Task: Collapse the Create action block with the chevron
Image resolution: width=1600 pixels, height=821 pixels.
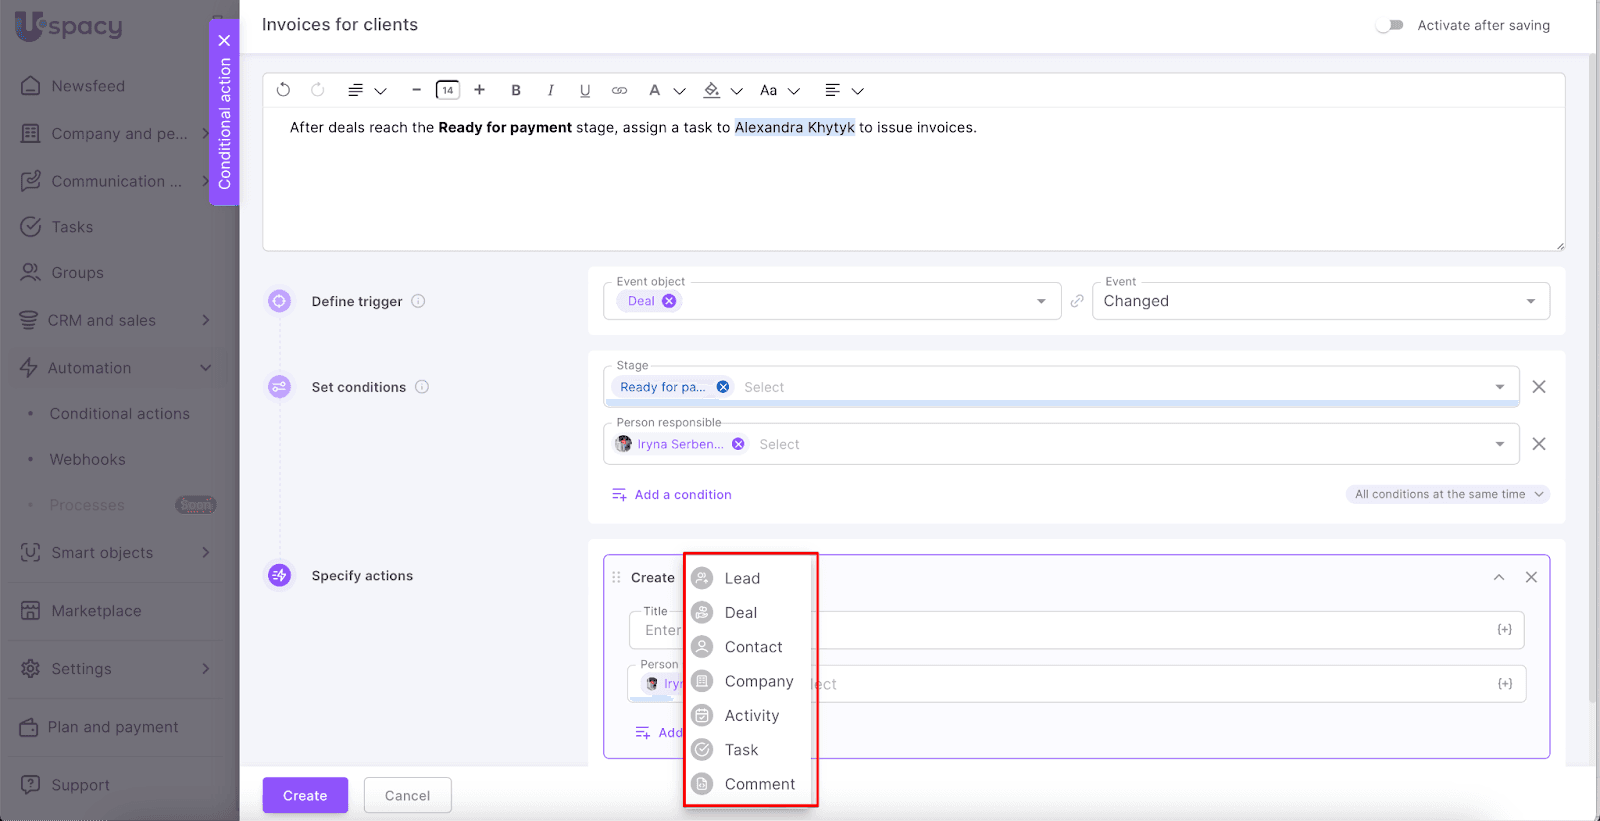Action: point(1499,577)
